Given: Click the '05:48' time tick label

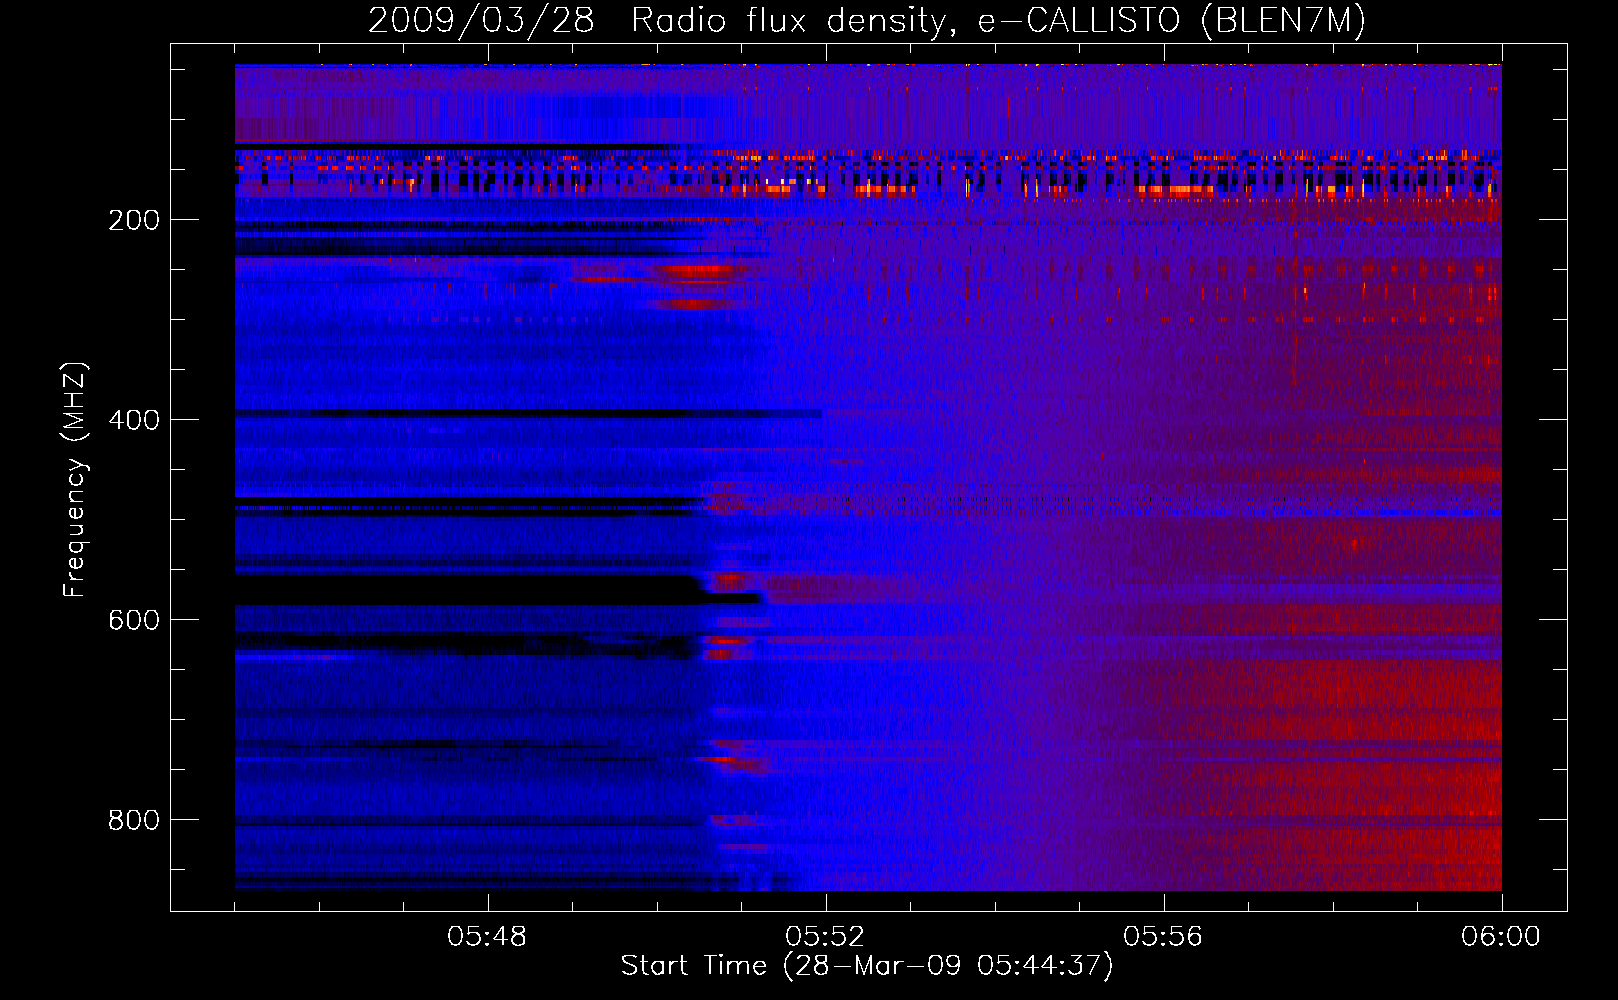Looking at the screenshot, I should (x=487, y=937).
